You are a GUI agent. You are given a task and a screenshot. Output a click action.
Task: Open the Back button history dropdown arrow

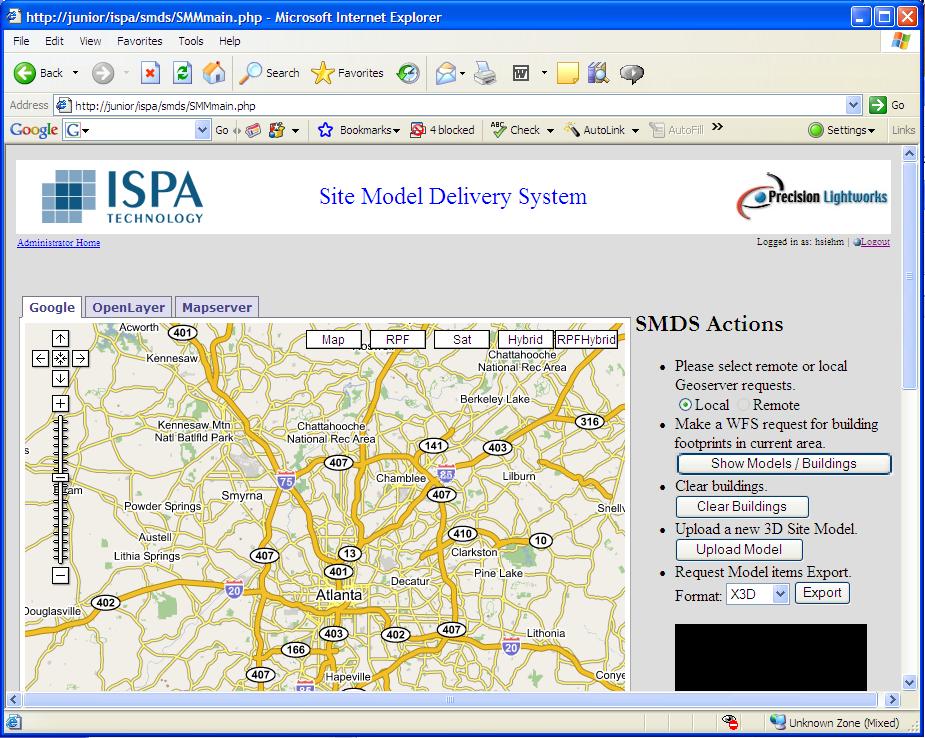75,73
